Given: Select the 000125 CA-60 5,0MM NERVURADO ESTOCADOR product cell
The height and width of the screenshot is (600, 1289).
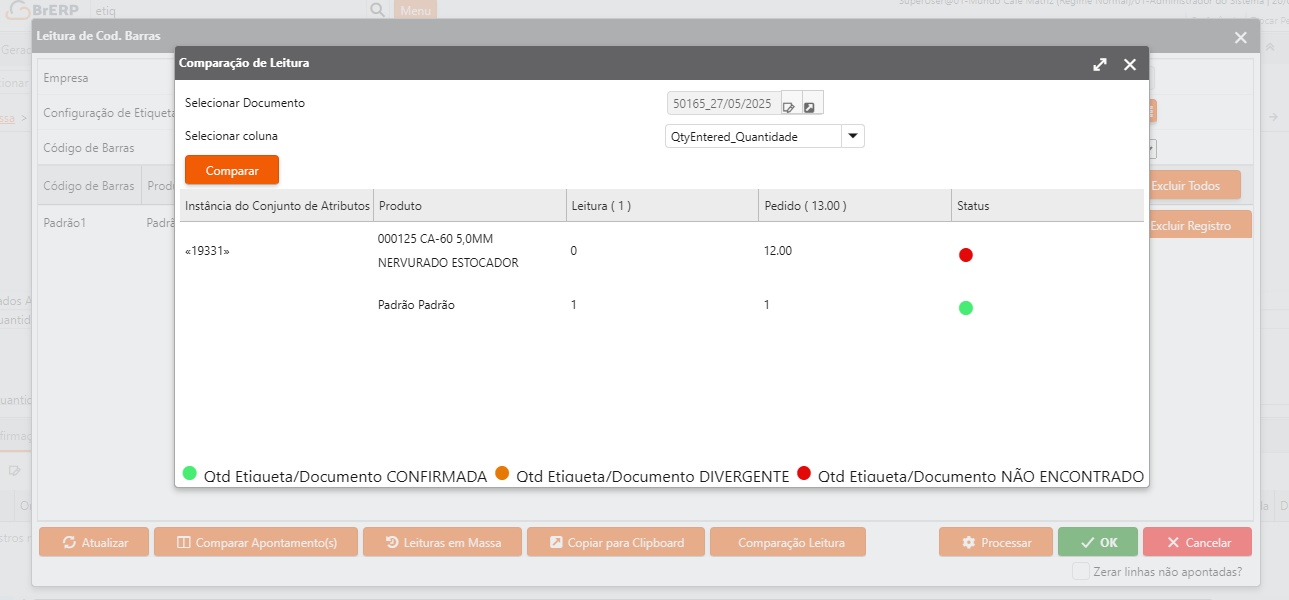Looking at the screenshot, I should click(x=448, y=251).
